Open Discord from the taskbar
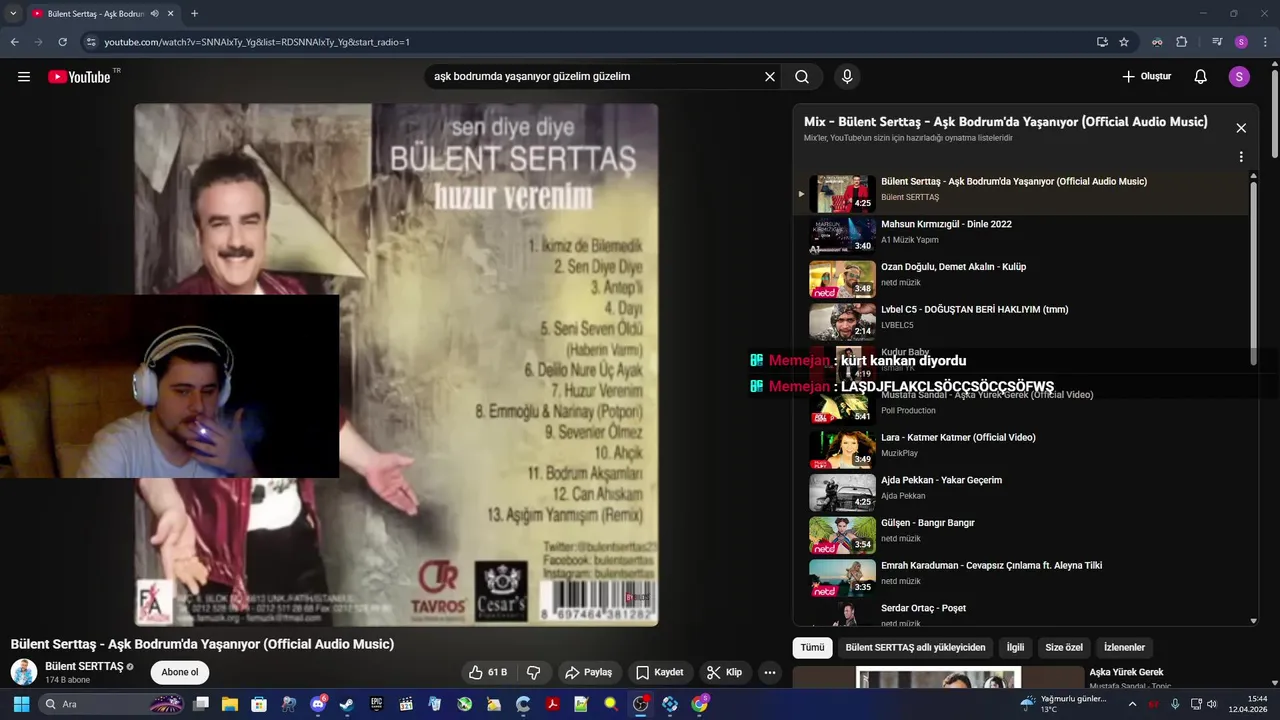This screenshot has height=720, width=1280. click(317, 704)
